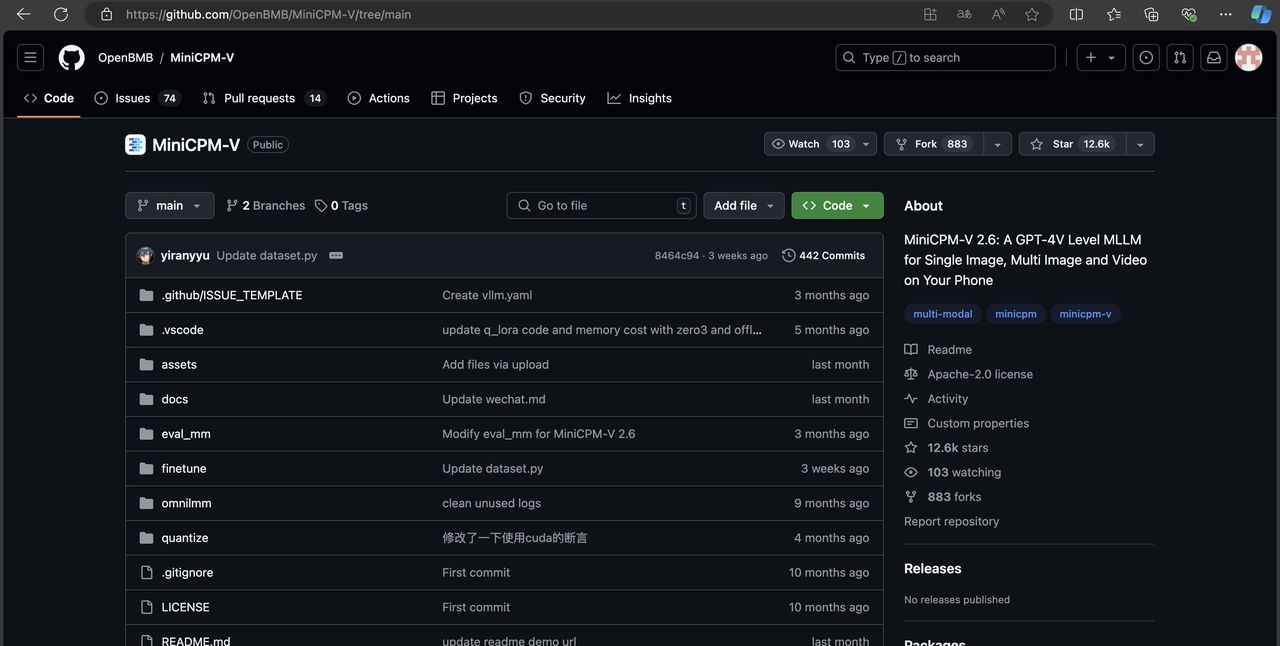The height and width of the screenshot is (646, 1280).
Task: Expand the Add file dropdown
Action: coord(744,206)
